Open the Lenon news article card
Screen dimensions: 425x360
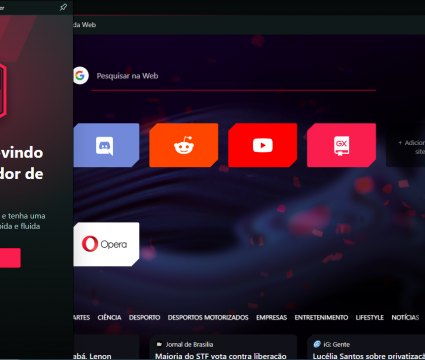coord(106,347)
